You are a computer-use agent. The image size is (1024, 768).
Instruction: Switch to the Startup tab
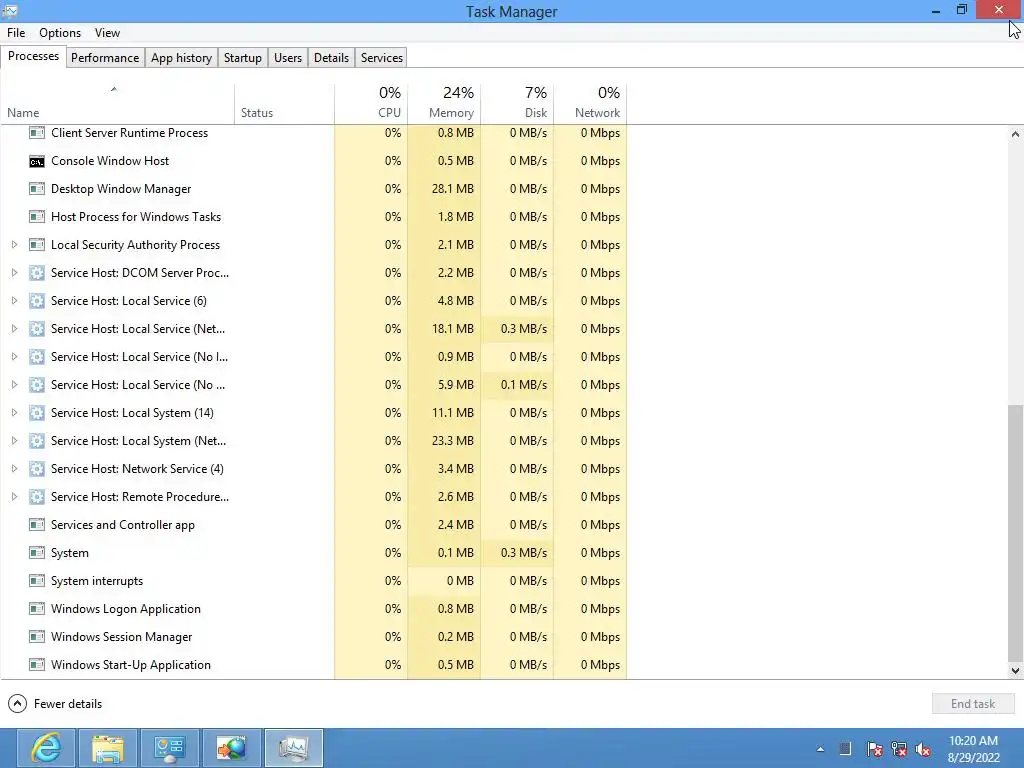[x=243, y=57]
